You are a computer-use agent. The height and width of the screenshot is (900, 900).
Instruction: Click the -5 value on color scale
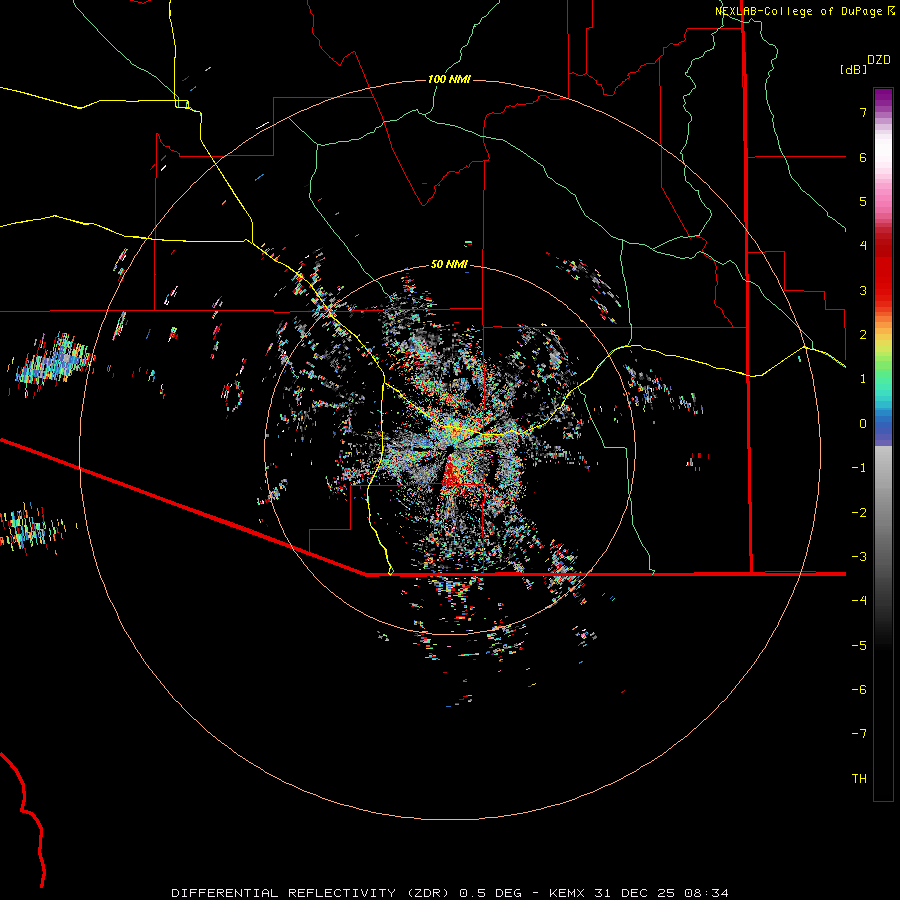point(859,646)
